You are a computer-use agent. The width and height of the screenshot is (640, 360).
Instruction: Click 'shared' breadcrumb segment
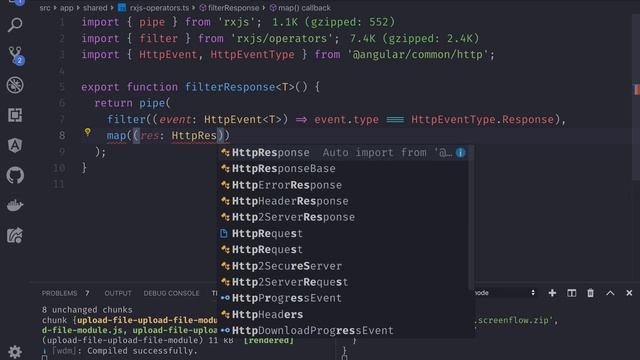point(95,8)
